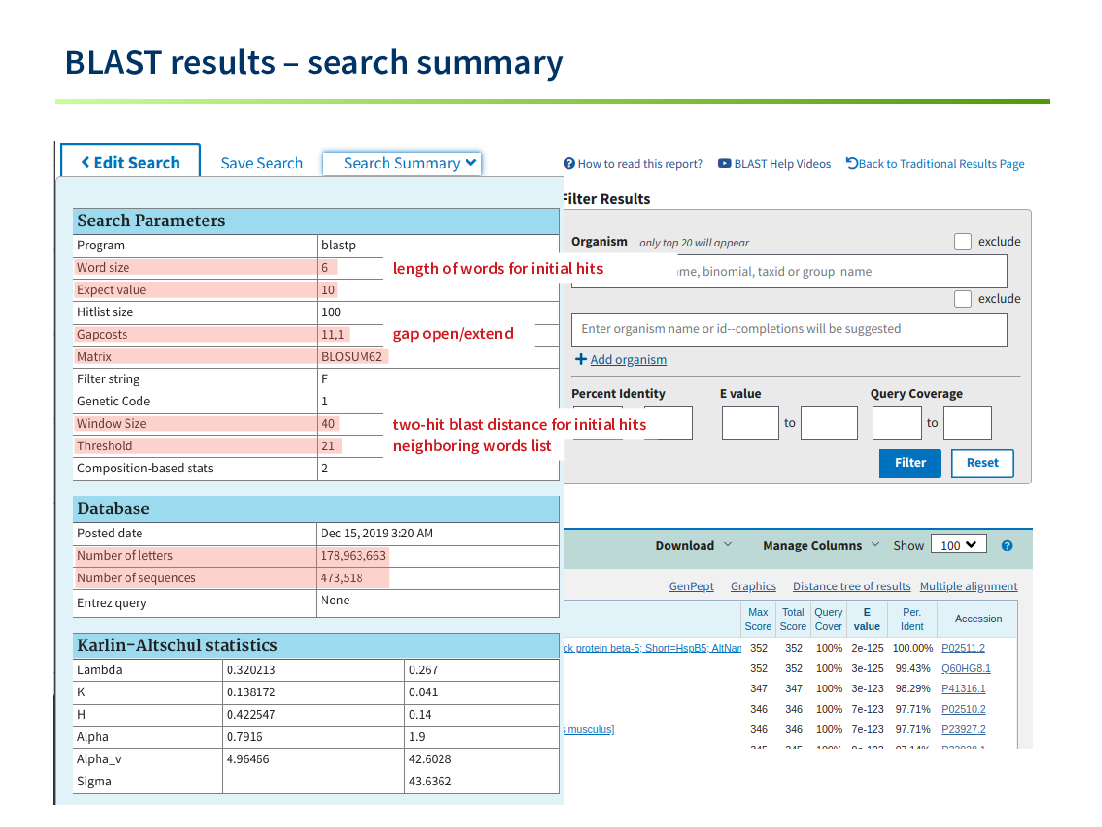Tick the exclude checkbox beside the Organism label
Viewport: 1102px width, 827px height.
click(963, 242)
